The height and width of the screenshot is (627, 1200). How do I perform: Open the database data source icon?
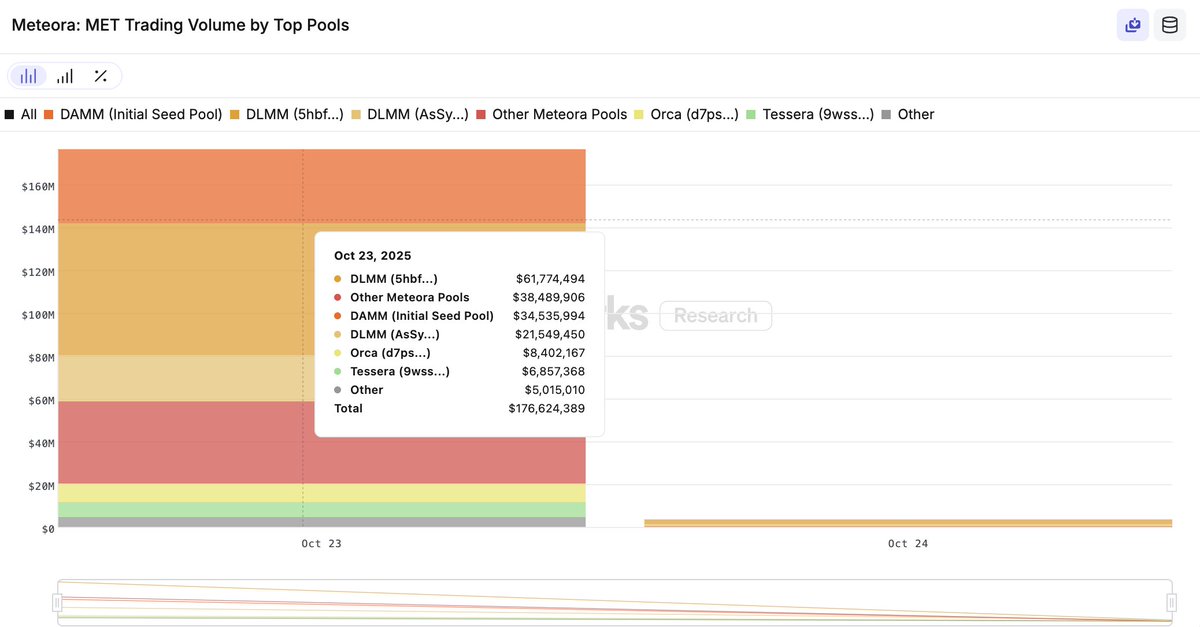(1169, 25)
